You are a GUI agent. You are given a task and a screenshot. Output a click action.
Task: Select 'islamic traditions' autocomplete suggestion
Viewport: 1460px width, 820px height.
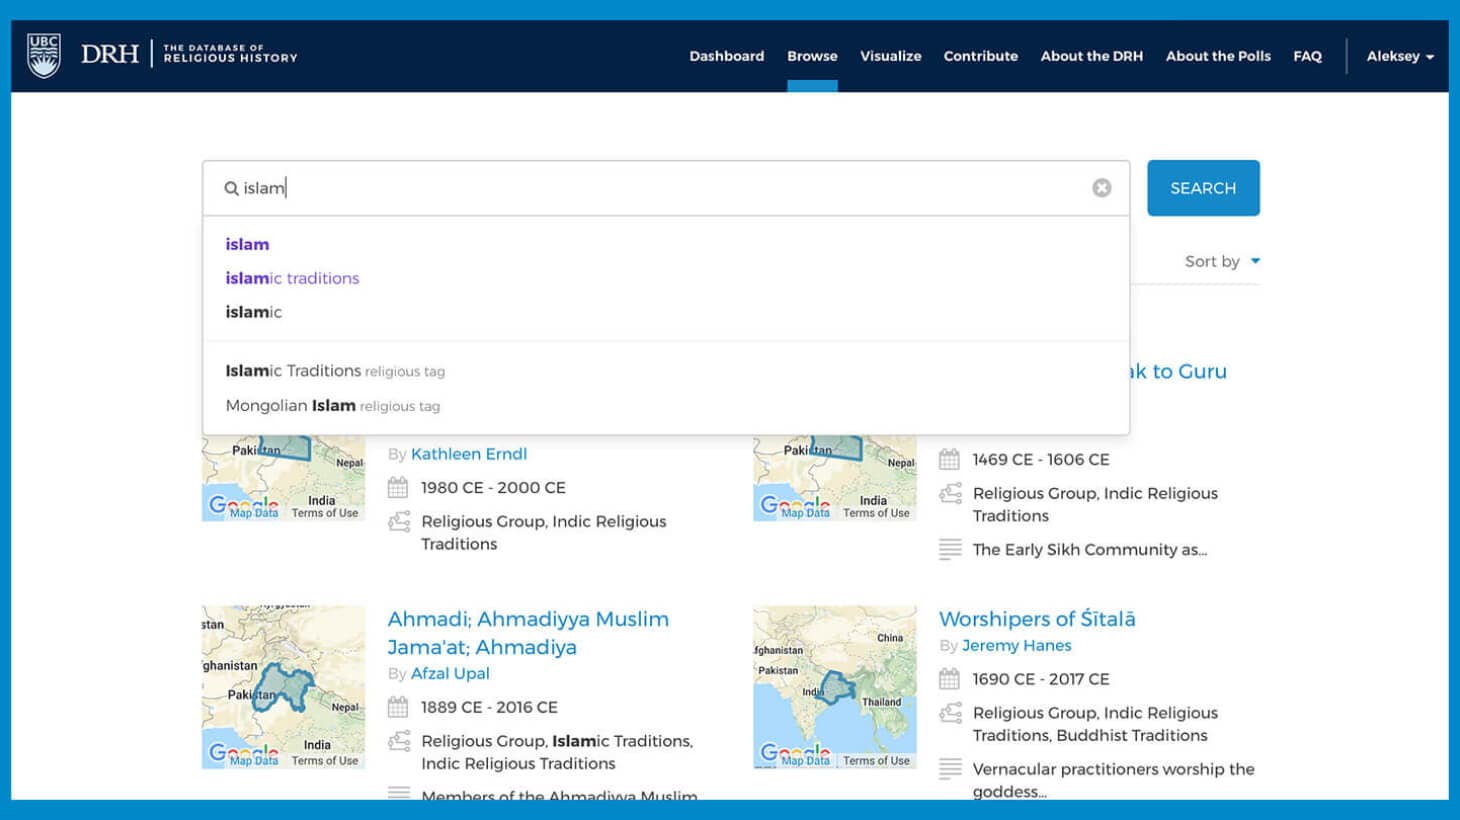(x=292, y=278)
